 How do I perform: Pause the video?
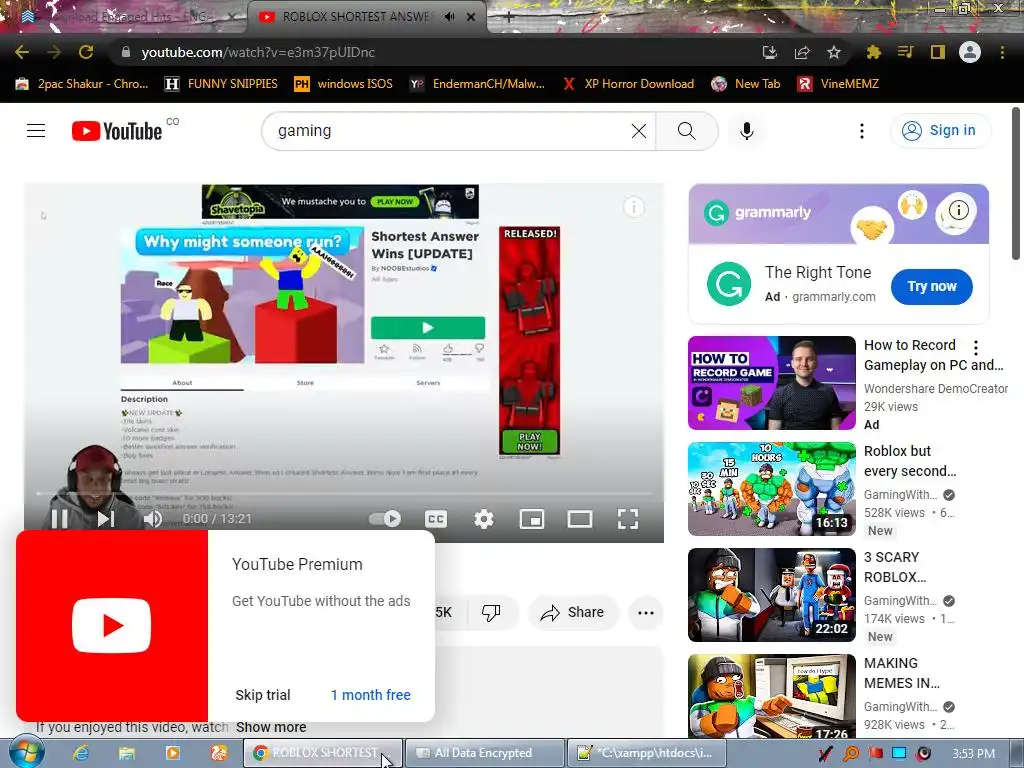click(x=59, y=519)
